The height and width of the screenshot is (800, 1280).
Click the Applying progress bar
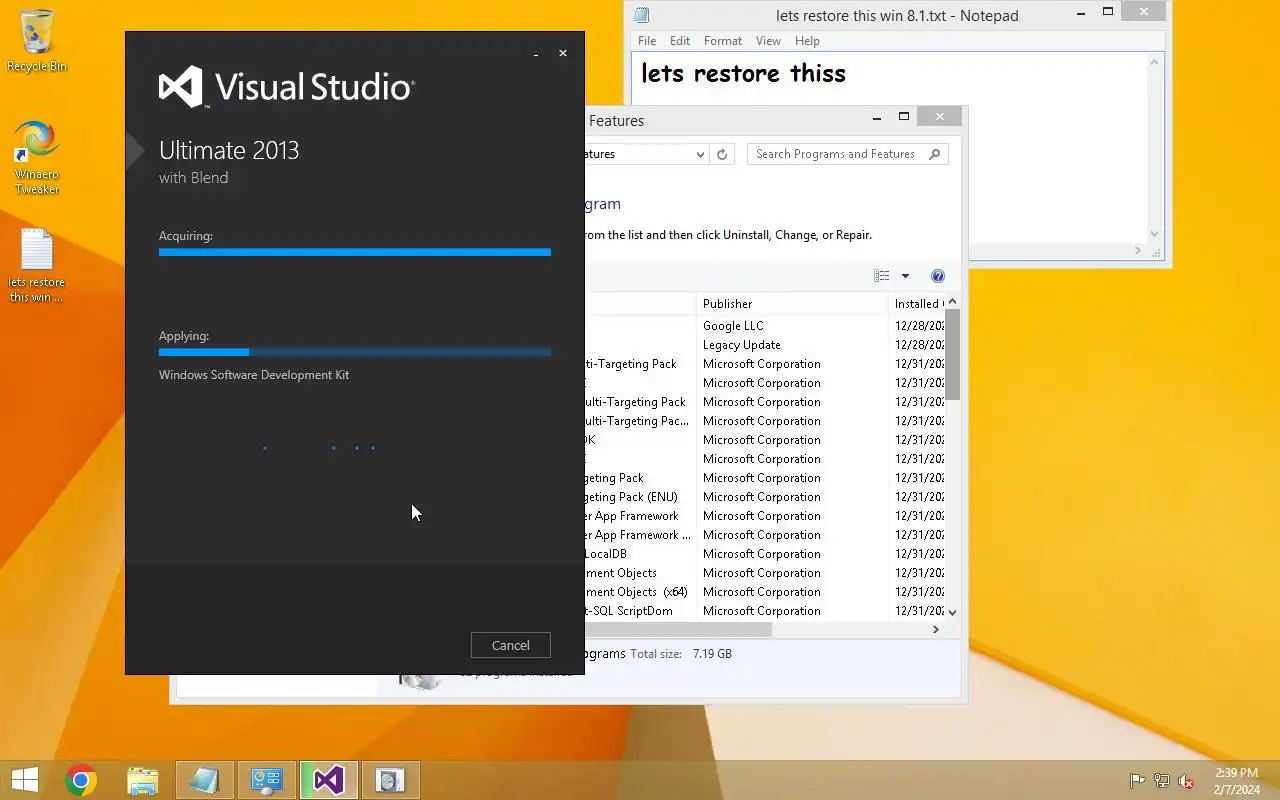click(x=355, y=352)
